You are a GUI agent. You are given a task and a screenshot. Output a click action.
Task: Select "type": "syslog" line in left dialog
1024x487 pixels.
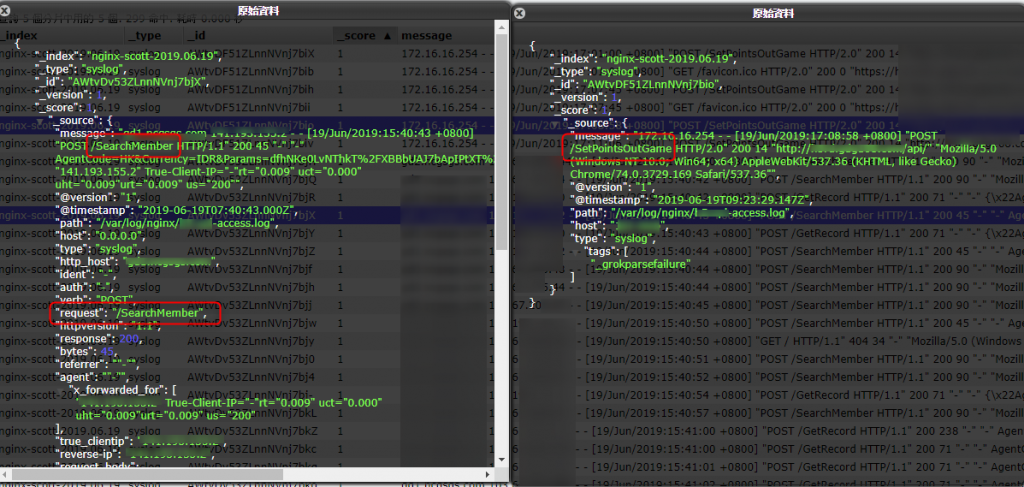tap(99, 249)
